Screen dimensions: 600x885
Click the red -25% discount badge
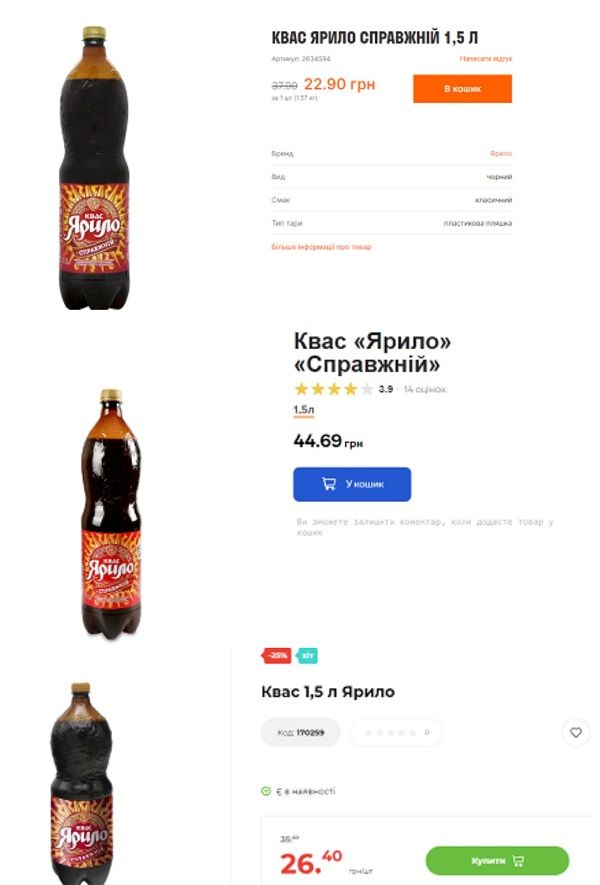[x=277, y=656]
